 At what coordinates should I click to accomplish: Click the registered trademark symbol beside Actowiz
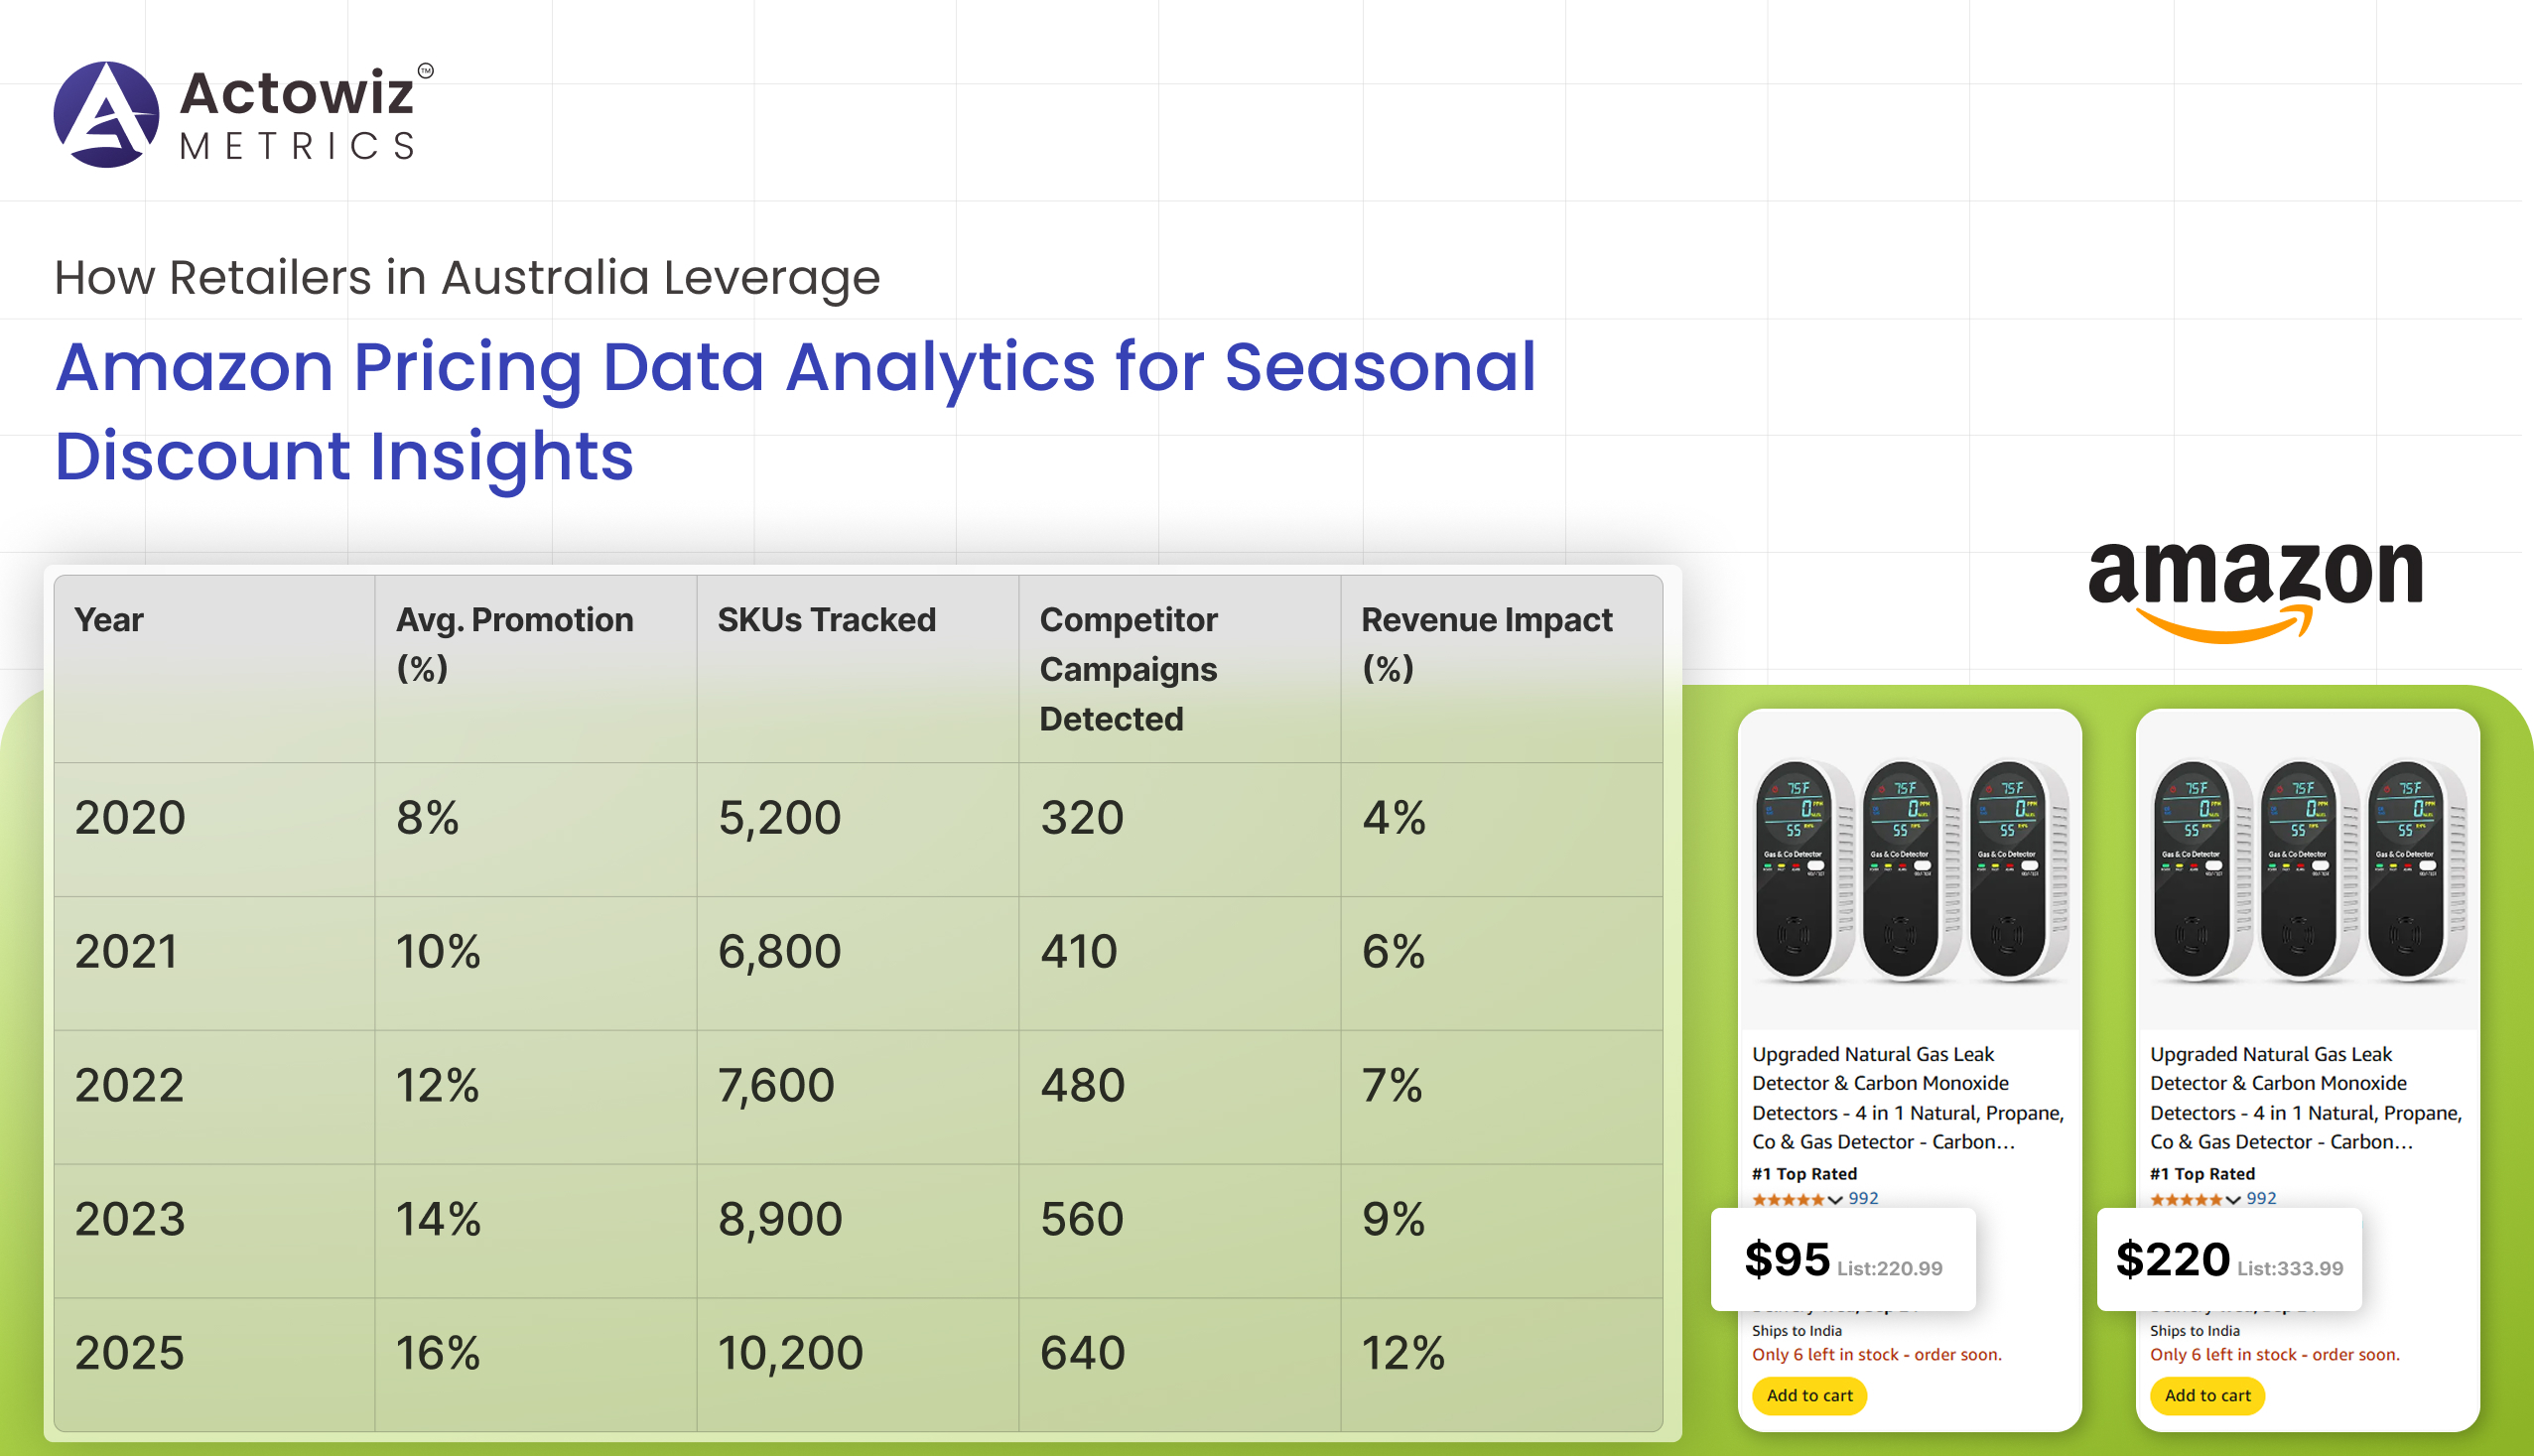[x=425, y=71]
